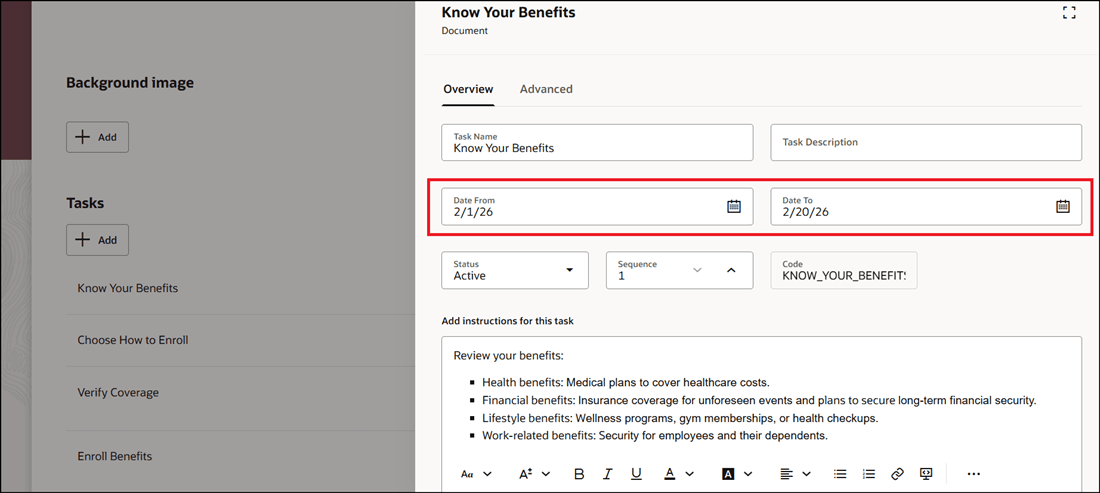The height and width of the screenshot is (493, 1100).
Task: Increase the Sequence value
Action: (731, 270)
